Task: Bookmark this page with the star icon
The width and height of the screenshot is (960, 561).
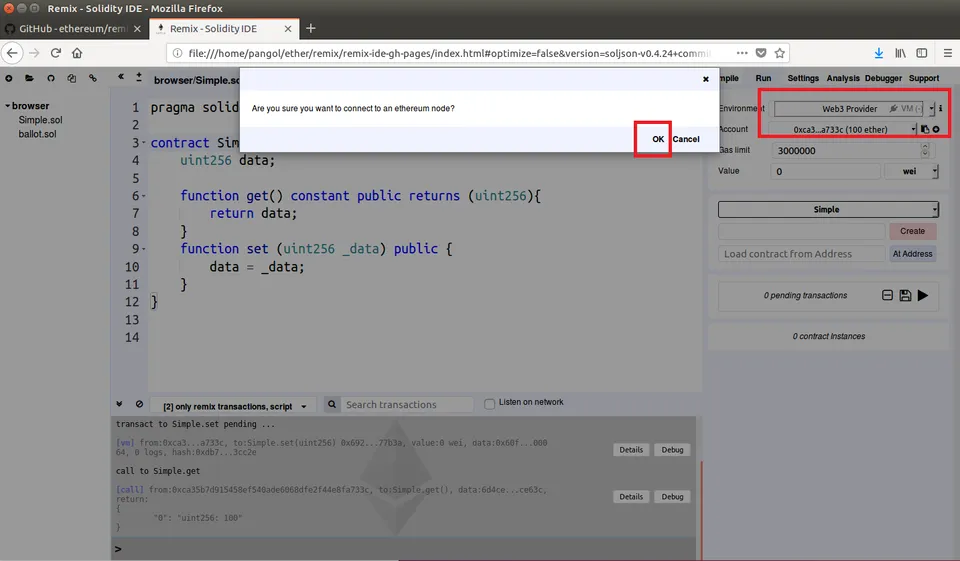Action: (x=779, y=53)
